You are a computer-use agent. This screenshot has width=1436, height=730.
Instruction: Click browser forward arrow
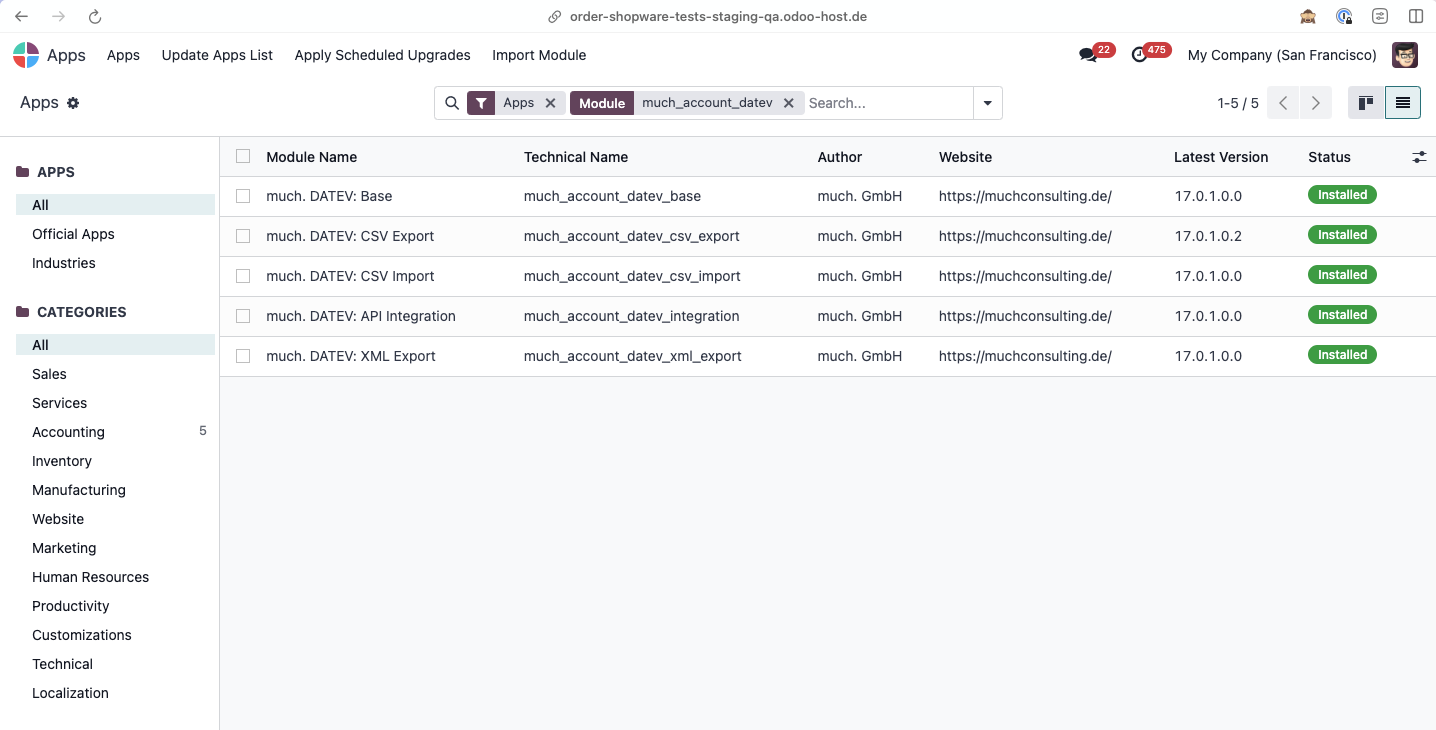(58, 16)
